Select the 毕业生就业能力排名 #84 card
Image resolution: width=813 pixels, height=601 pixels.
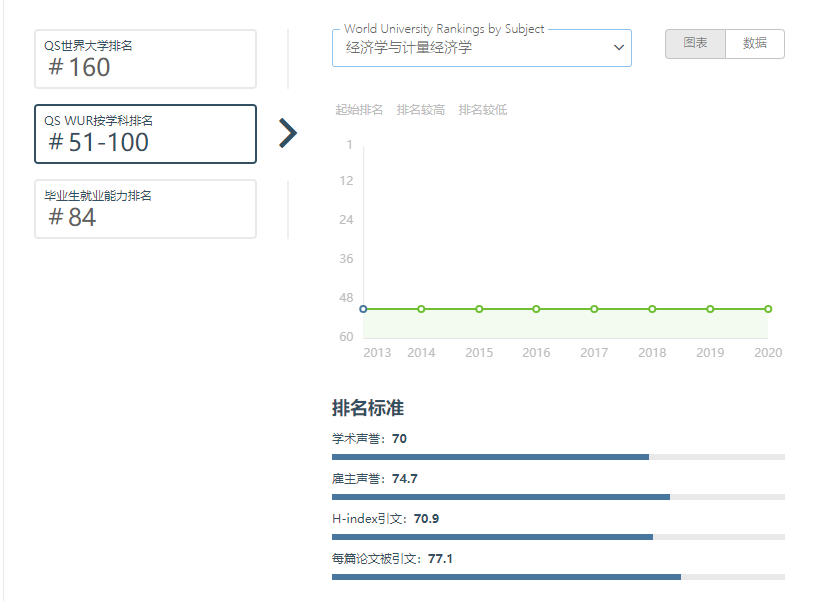(145, 209)
